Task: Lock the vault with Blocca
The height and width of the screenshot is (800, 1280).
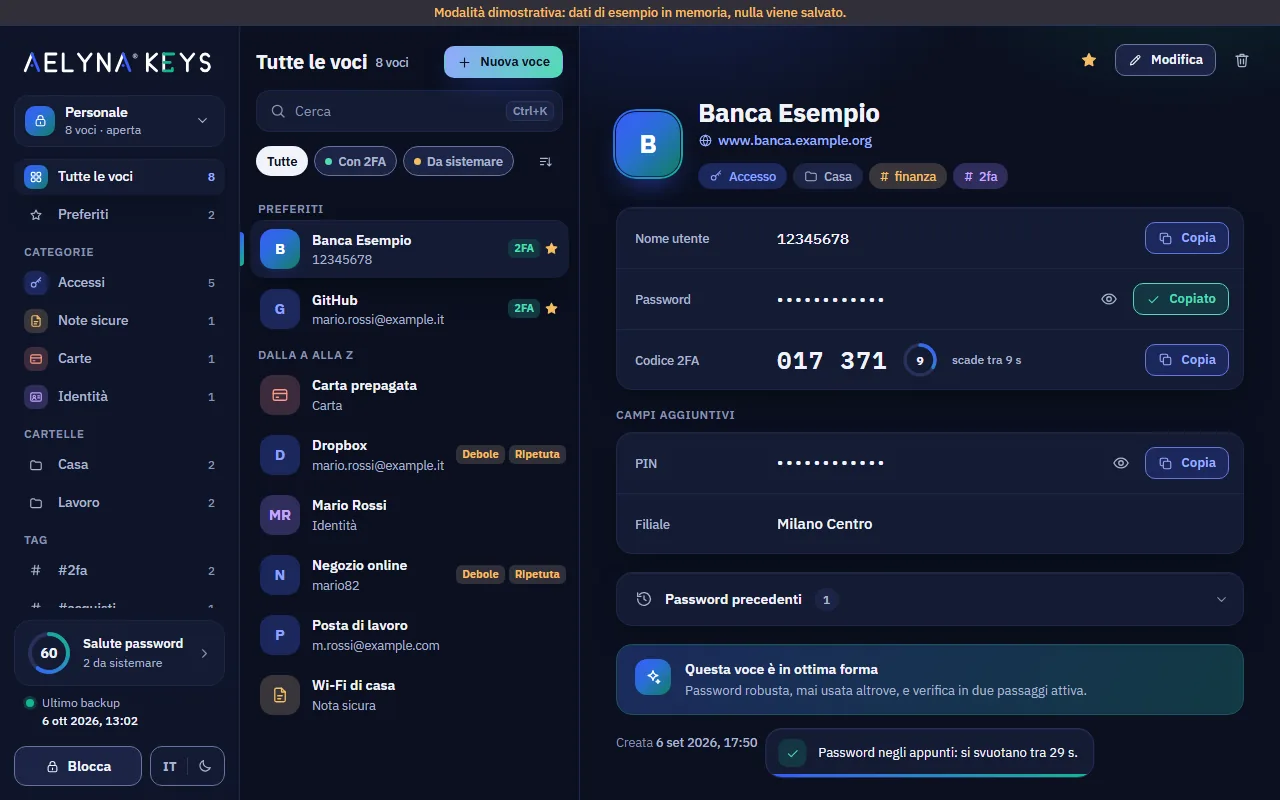Action: (x=78, y=766)
